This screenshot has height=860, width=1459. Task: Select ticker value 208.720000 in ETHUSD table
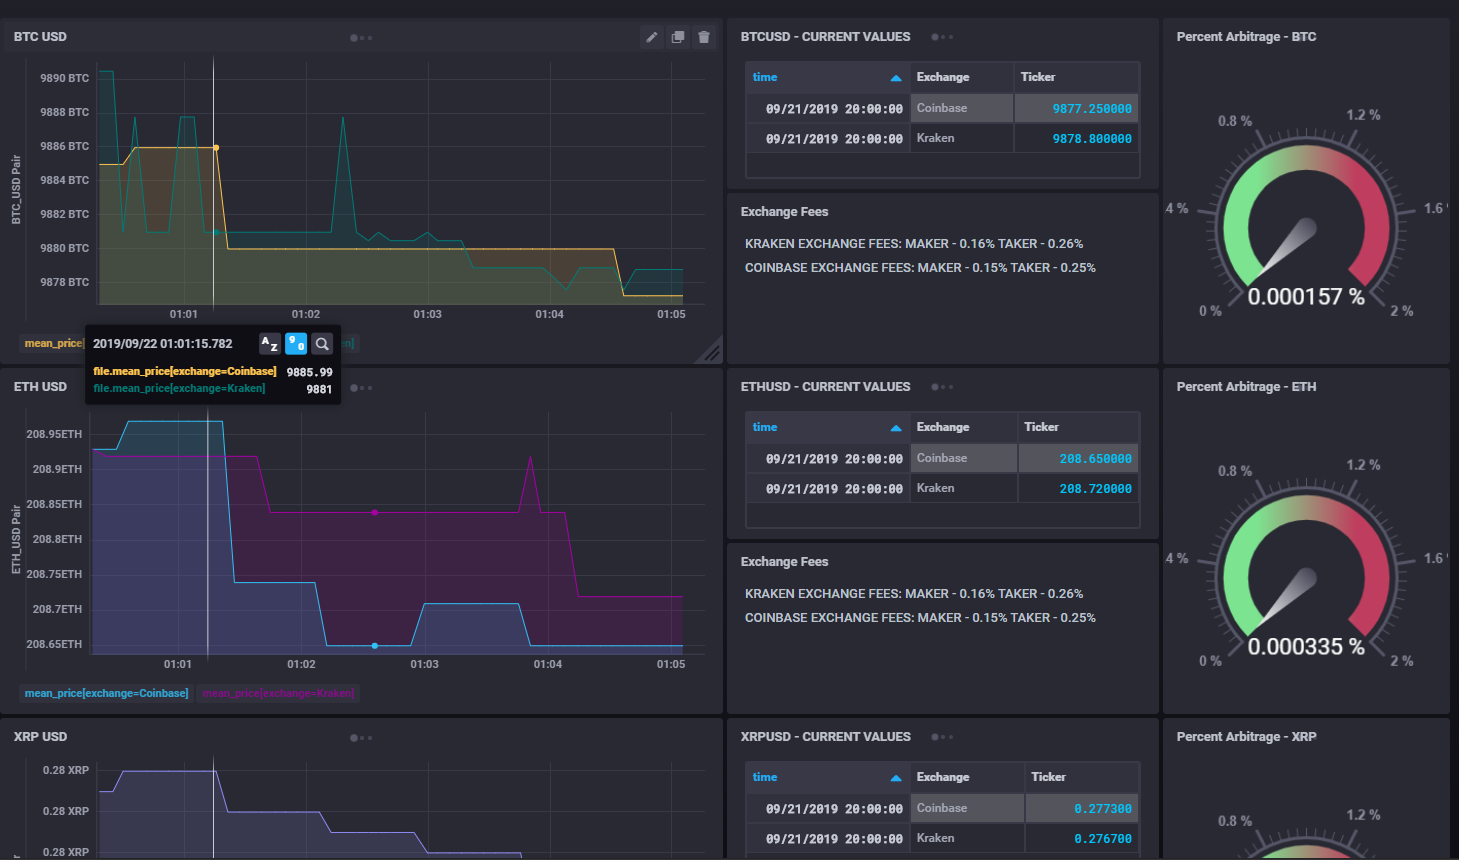[1096, 489]
